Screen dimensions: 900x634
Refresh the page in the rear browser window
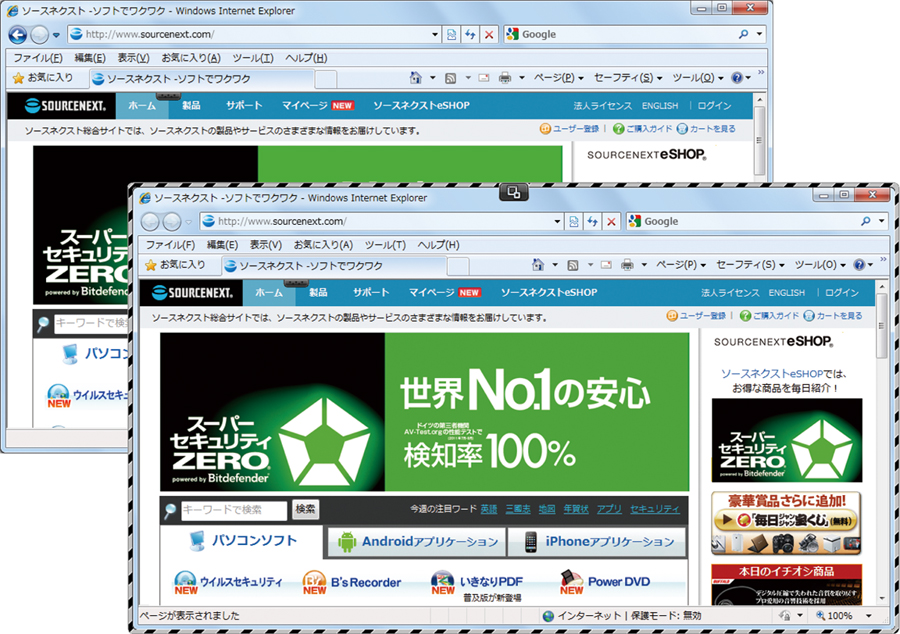(x=470, y=34)
